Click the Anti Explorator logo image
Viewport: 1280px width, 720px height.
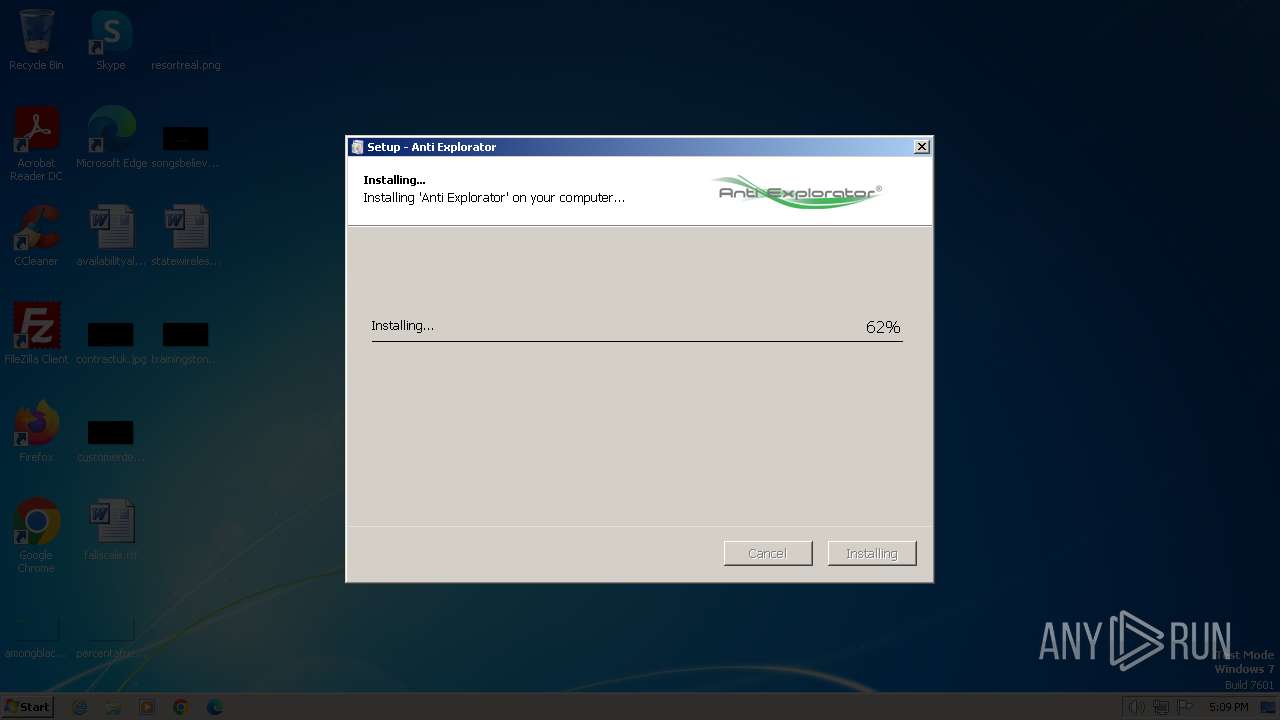tap(799, 191)
